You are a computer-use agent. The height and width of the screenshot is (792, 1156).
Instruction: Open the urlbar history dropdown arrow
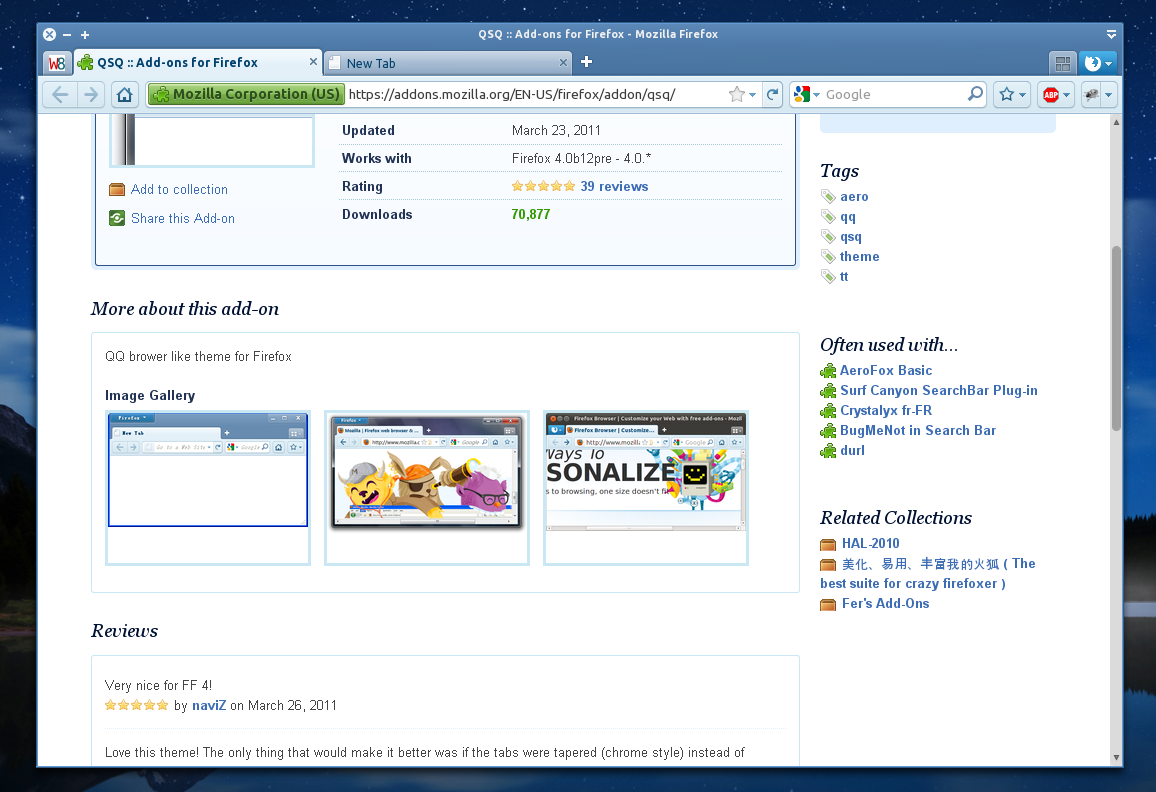pyautogui.click(x=752, y=95)
